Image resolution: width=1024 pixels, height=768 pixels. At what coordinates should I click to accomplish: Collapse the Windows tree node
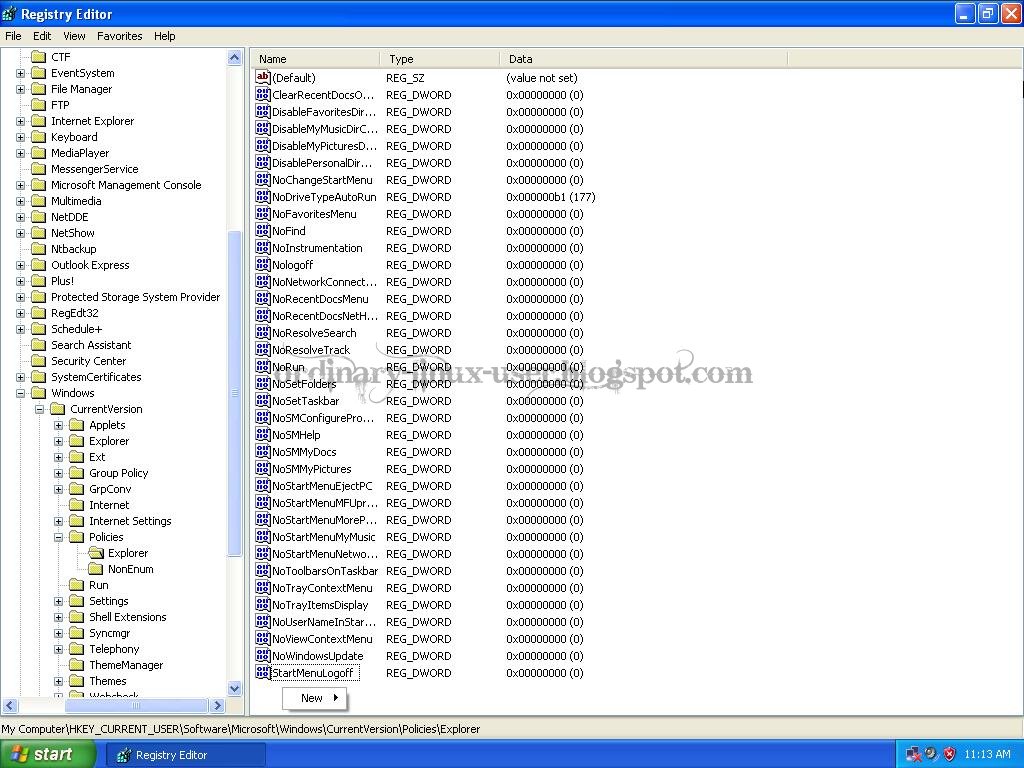(x=20, y=393)
